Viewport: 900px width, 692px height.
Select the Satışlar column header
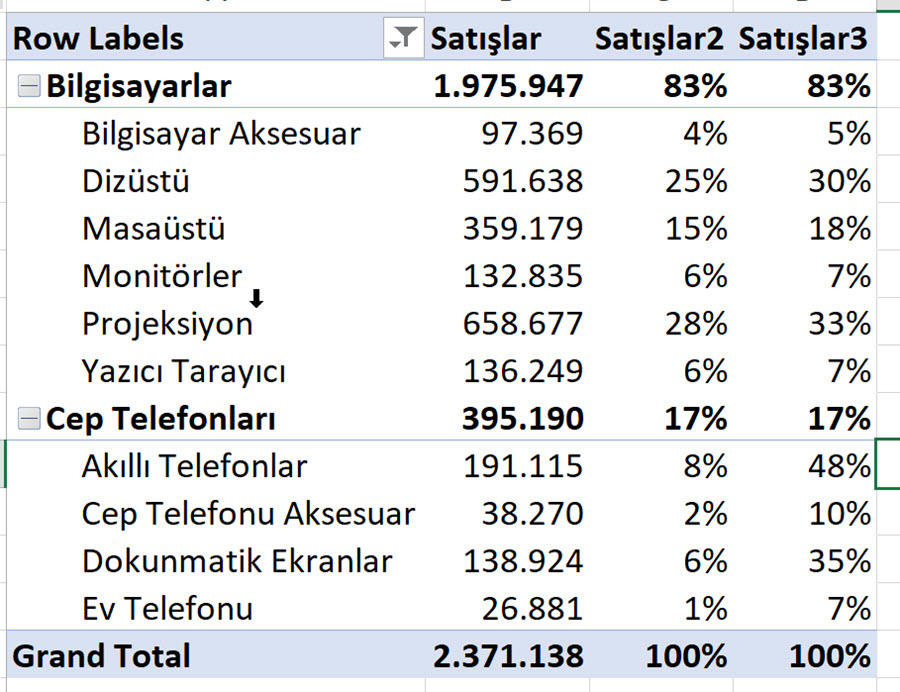click(486, 39)
